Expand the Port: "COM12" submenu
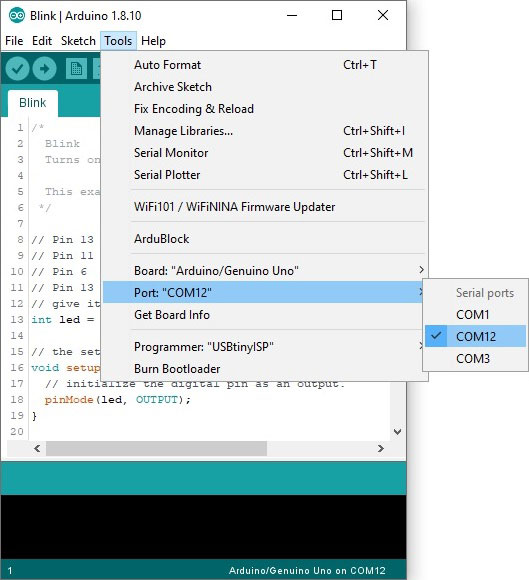529x580 pixels. click(x=263, y=292)
